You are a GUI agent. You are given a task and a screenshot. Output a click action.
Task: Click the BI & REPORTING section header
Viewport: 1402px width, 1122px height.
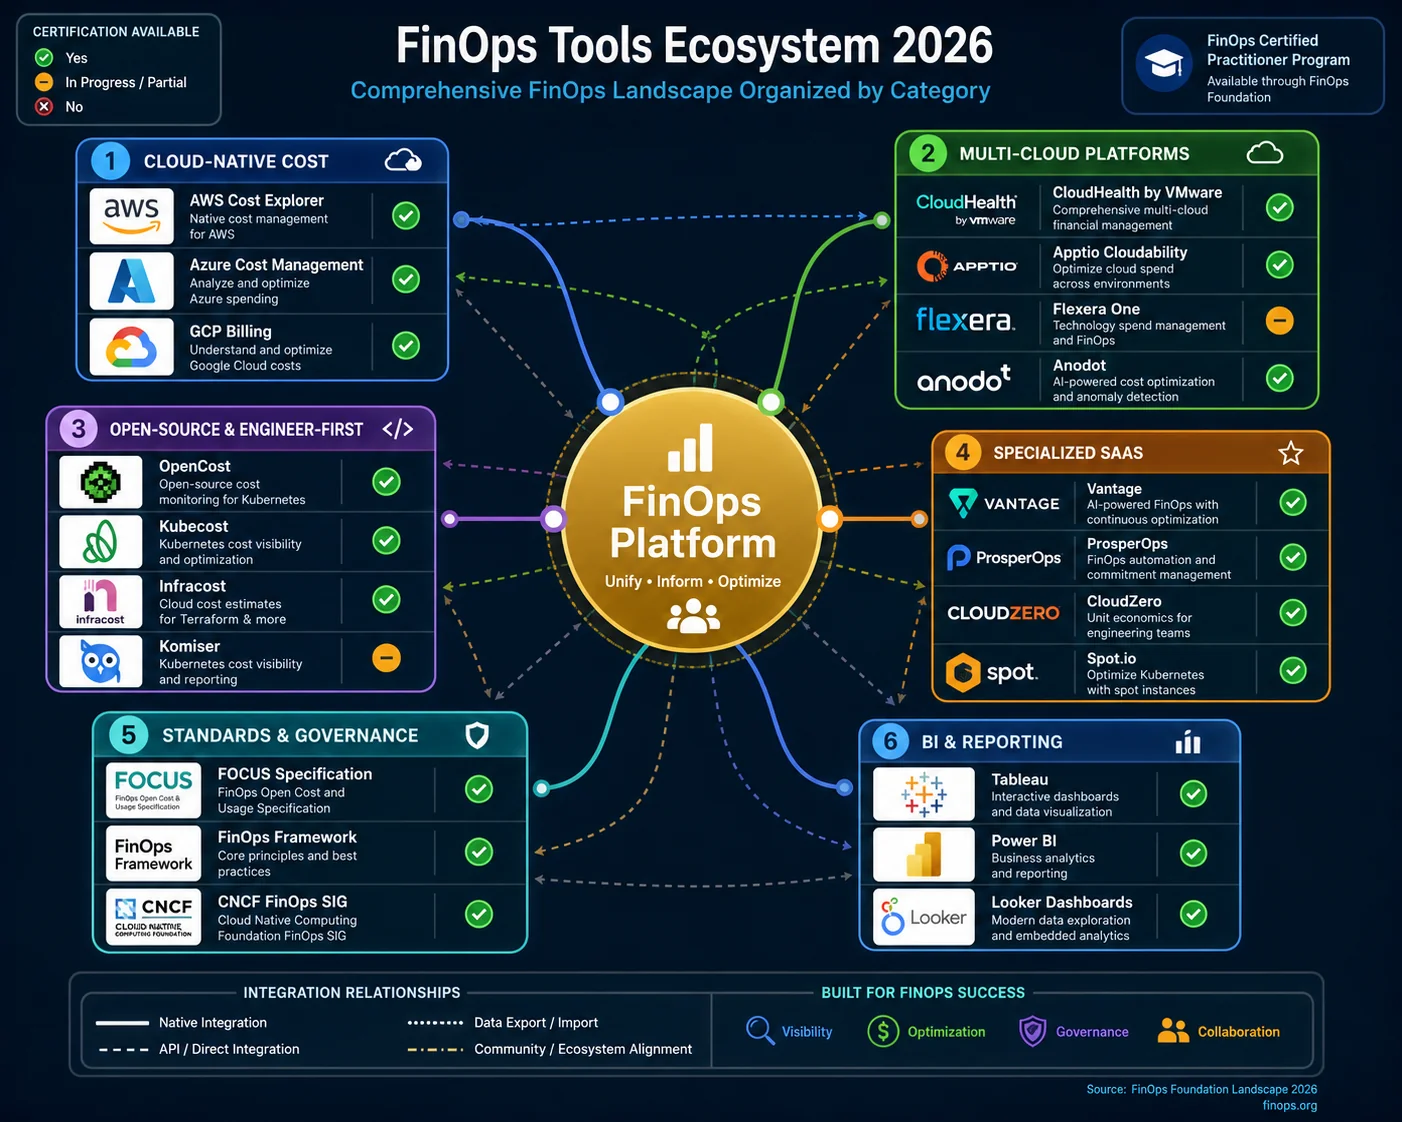click(x=1050, y=742)
